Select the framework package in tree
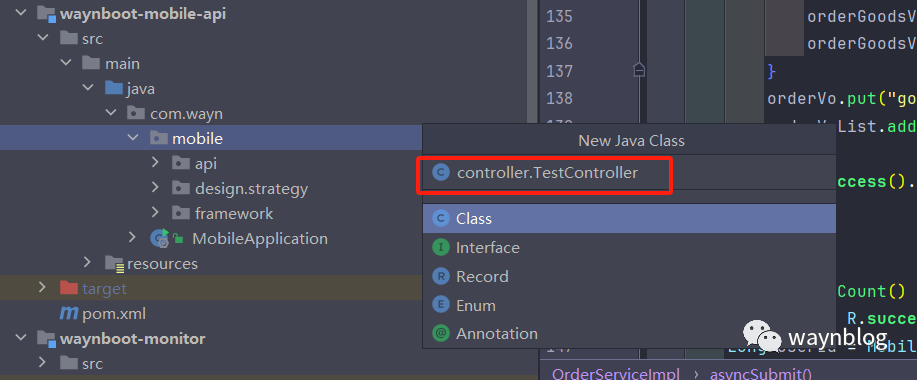 pyautogui.click(x=234, y=213)
